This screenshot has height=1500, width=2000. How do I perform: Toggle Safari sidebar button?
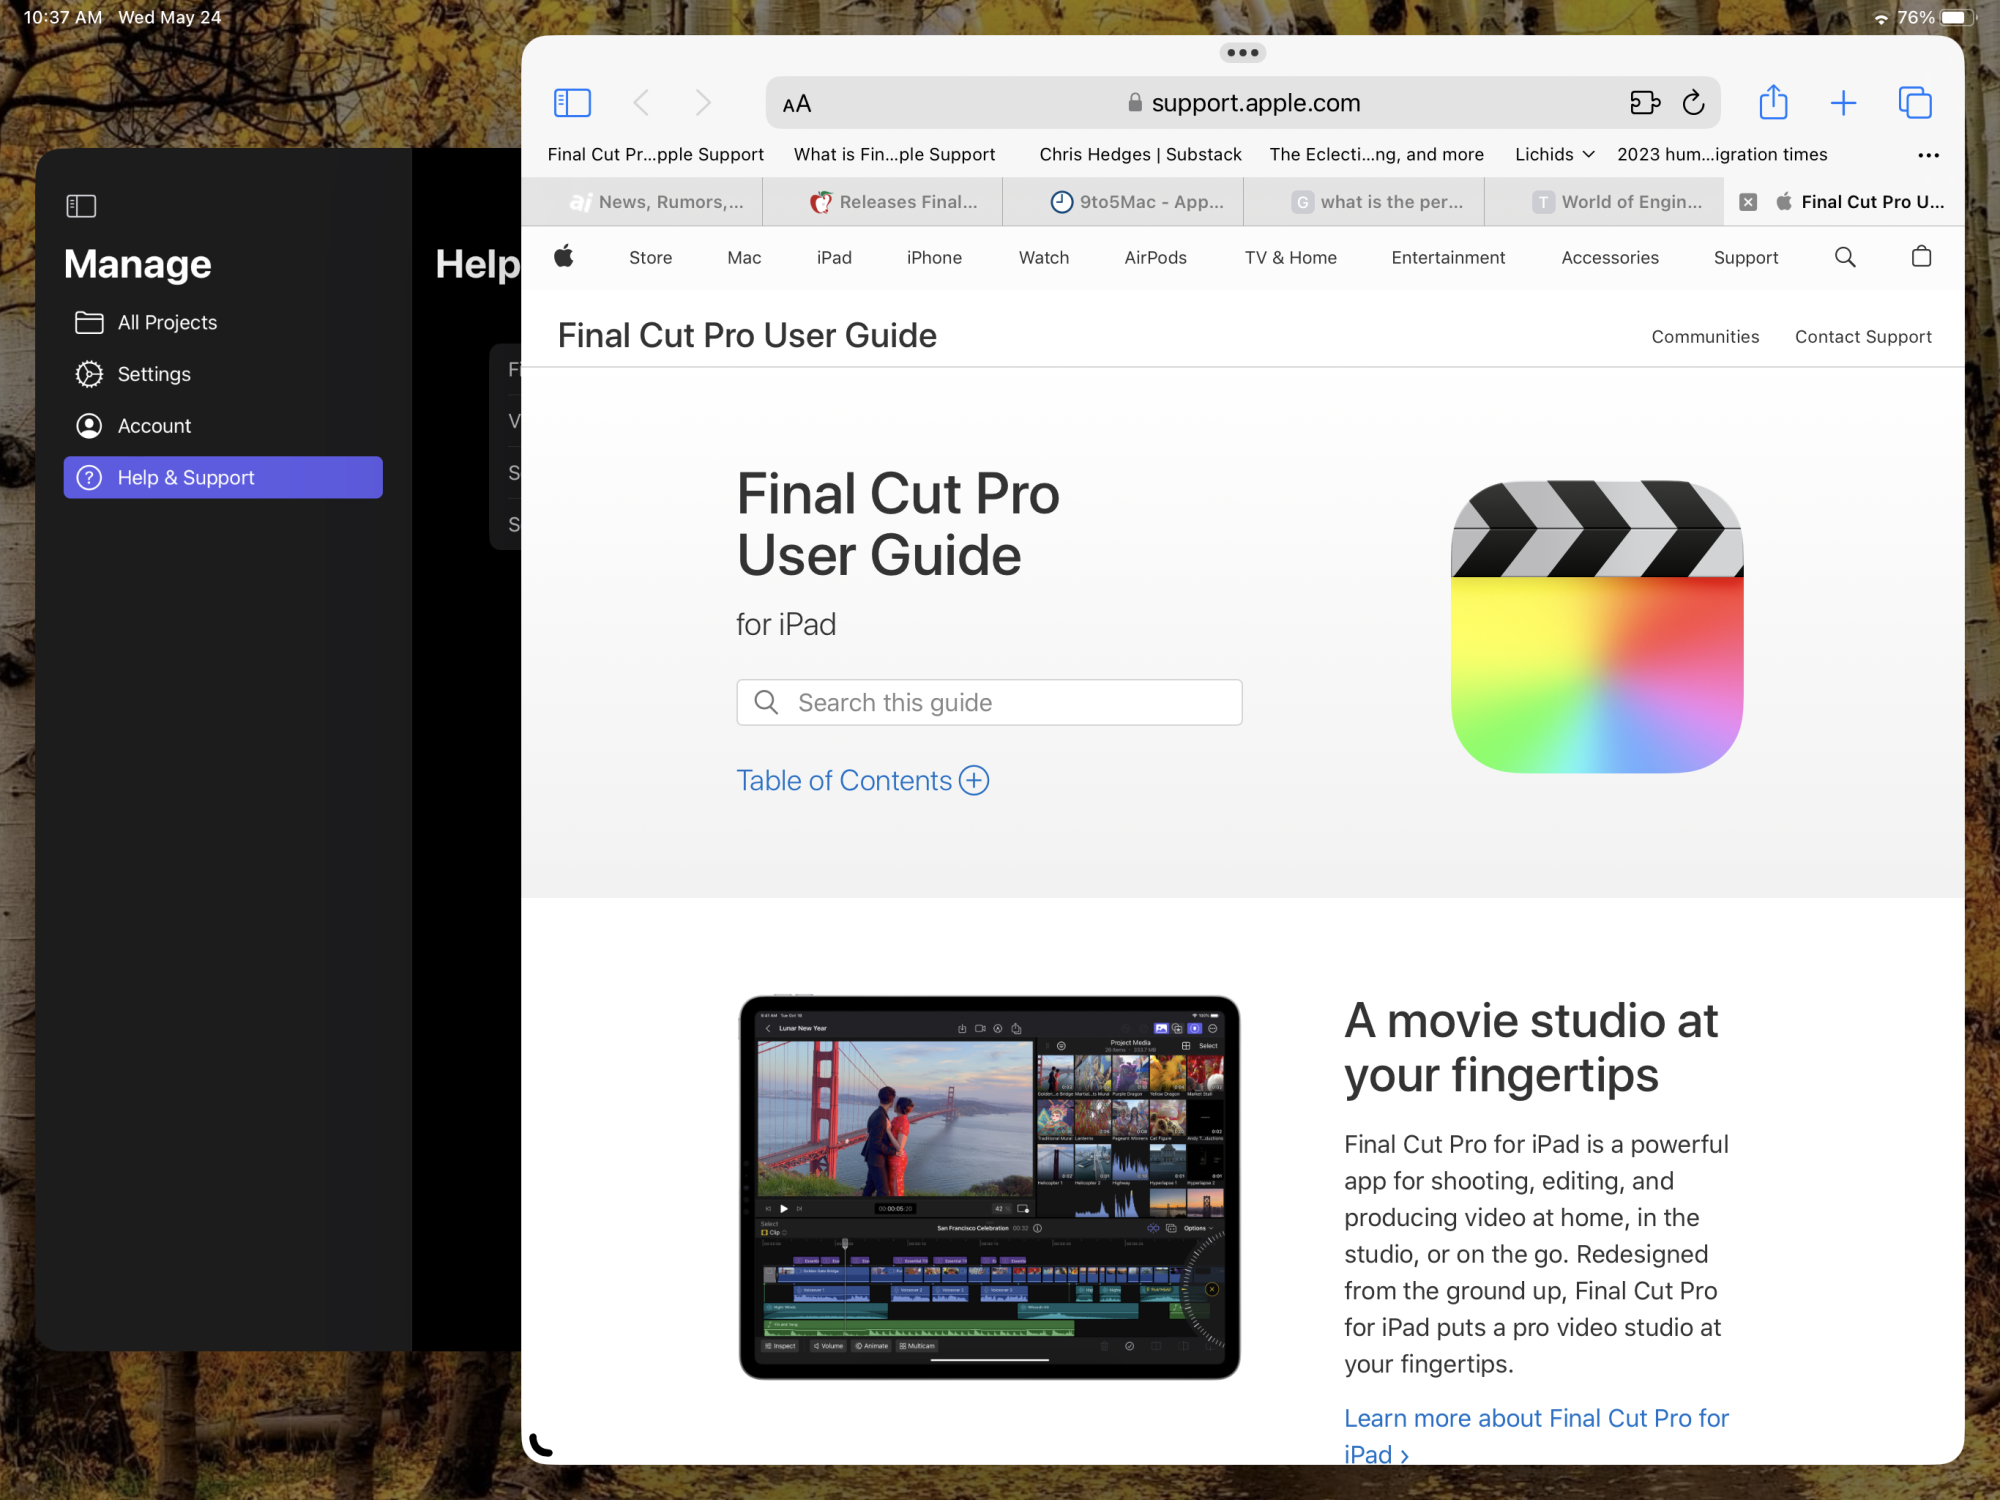pyautogui.click(x=572, y=103)
